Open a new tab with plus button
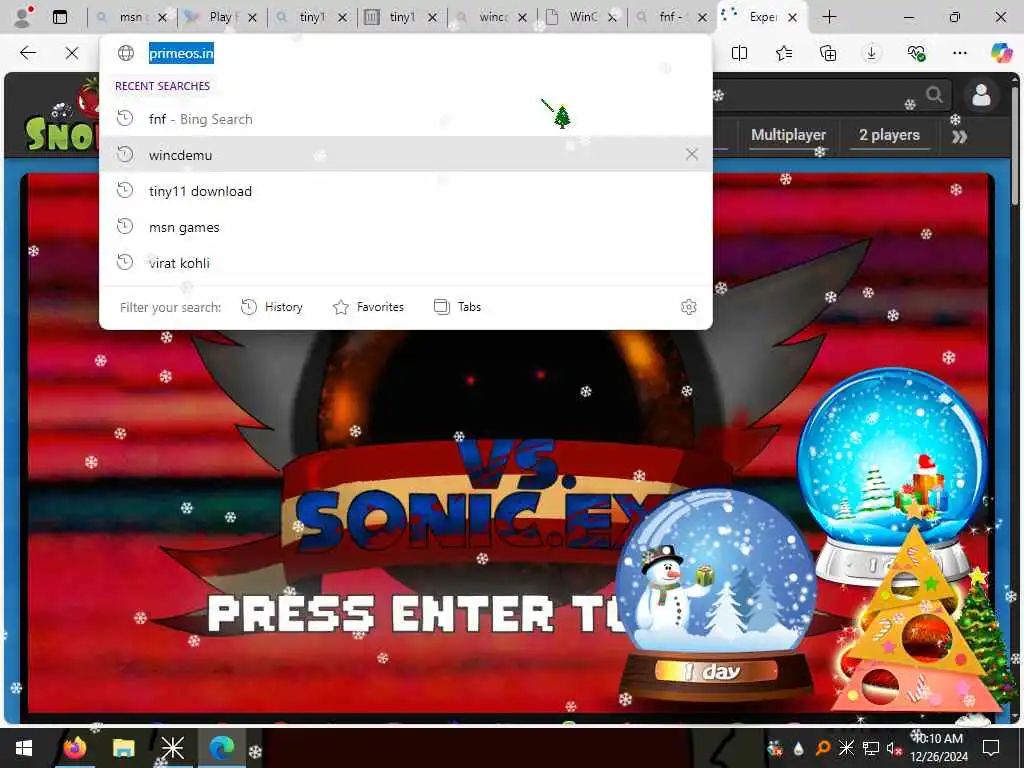1024x768 pixels. [x=829, y=17]
